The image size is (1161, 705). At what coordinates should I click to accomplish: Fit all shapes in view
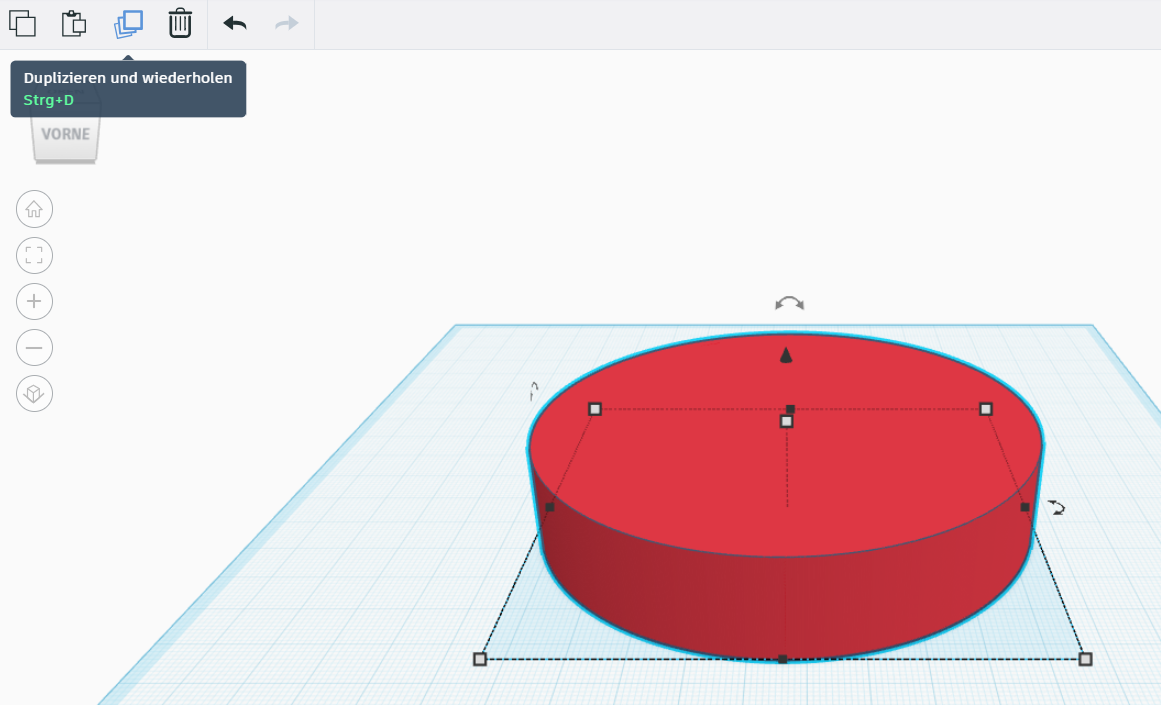click(x=34, y=255)
